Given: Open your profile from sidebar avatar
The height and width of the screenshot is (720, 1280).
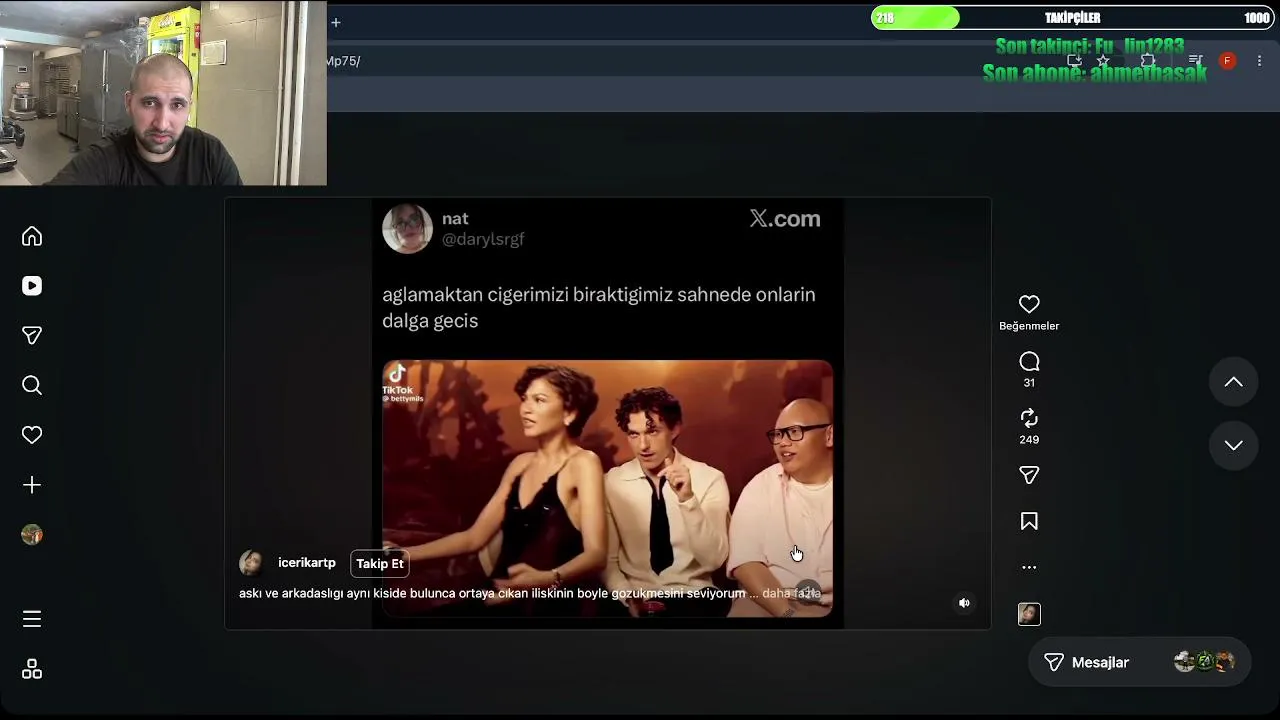Looking at the screenshot, I should pos(32,535).
